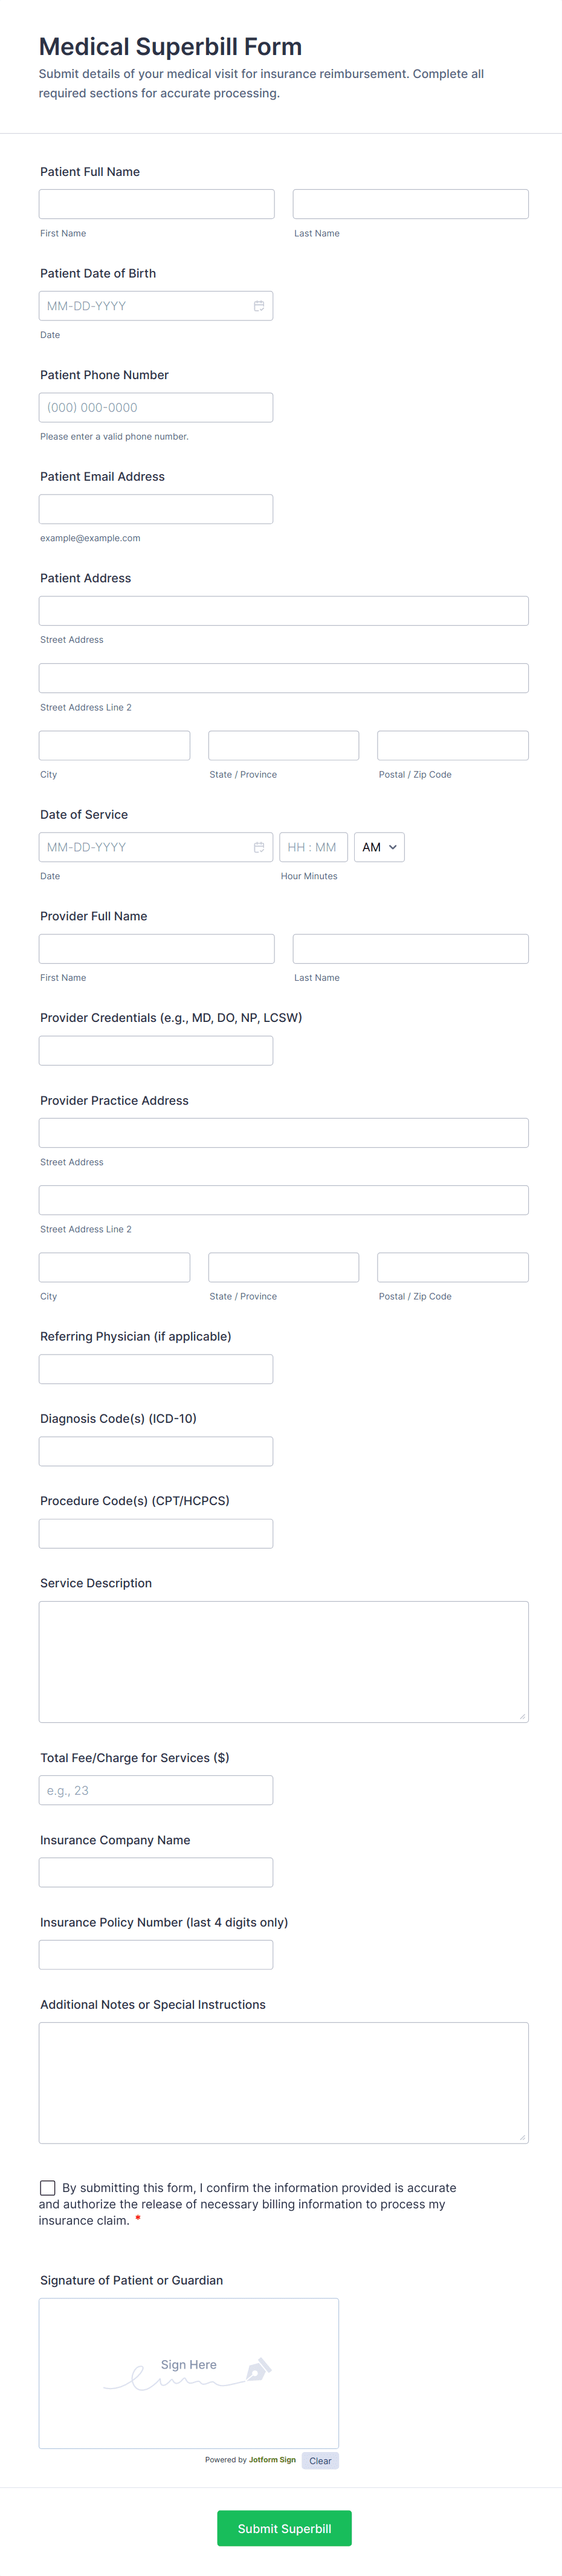Image resolution: width=562 pixels, height=2576 pixels.
Task: Click the Procedure Code(s) CPT/HCPCS field
Action: click(x=156, y=1533)
